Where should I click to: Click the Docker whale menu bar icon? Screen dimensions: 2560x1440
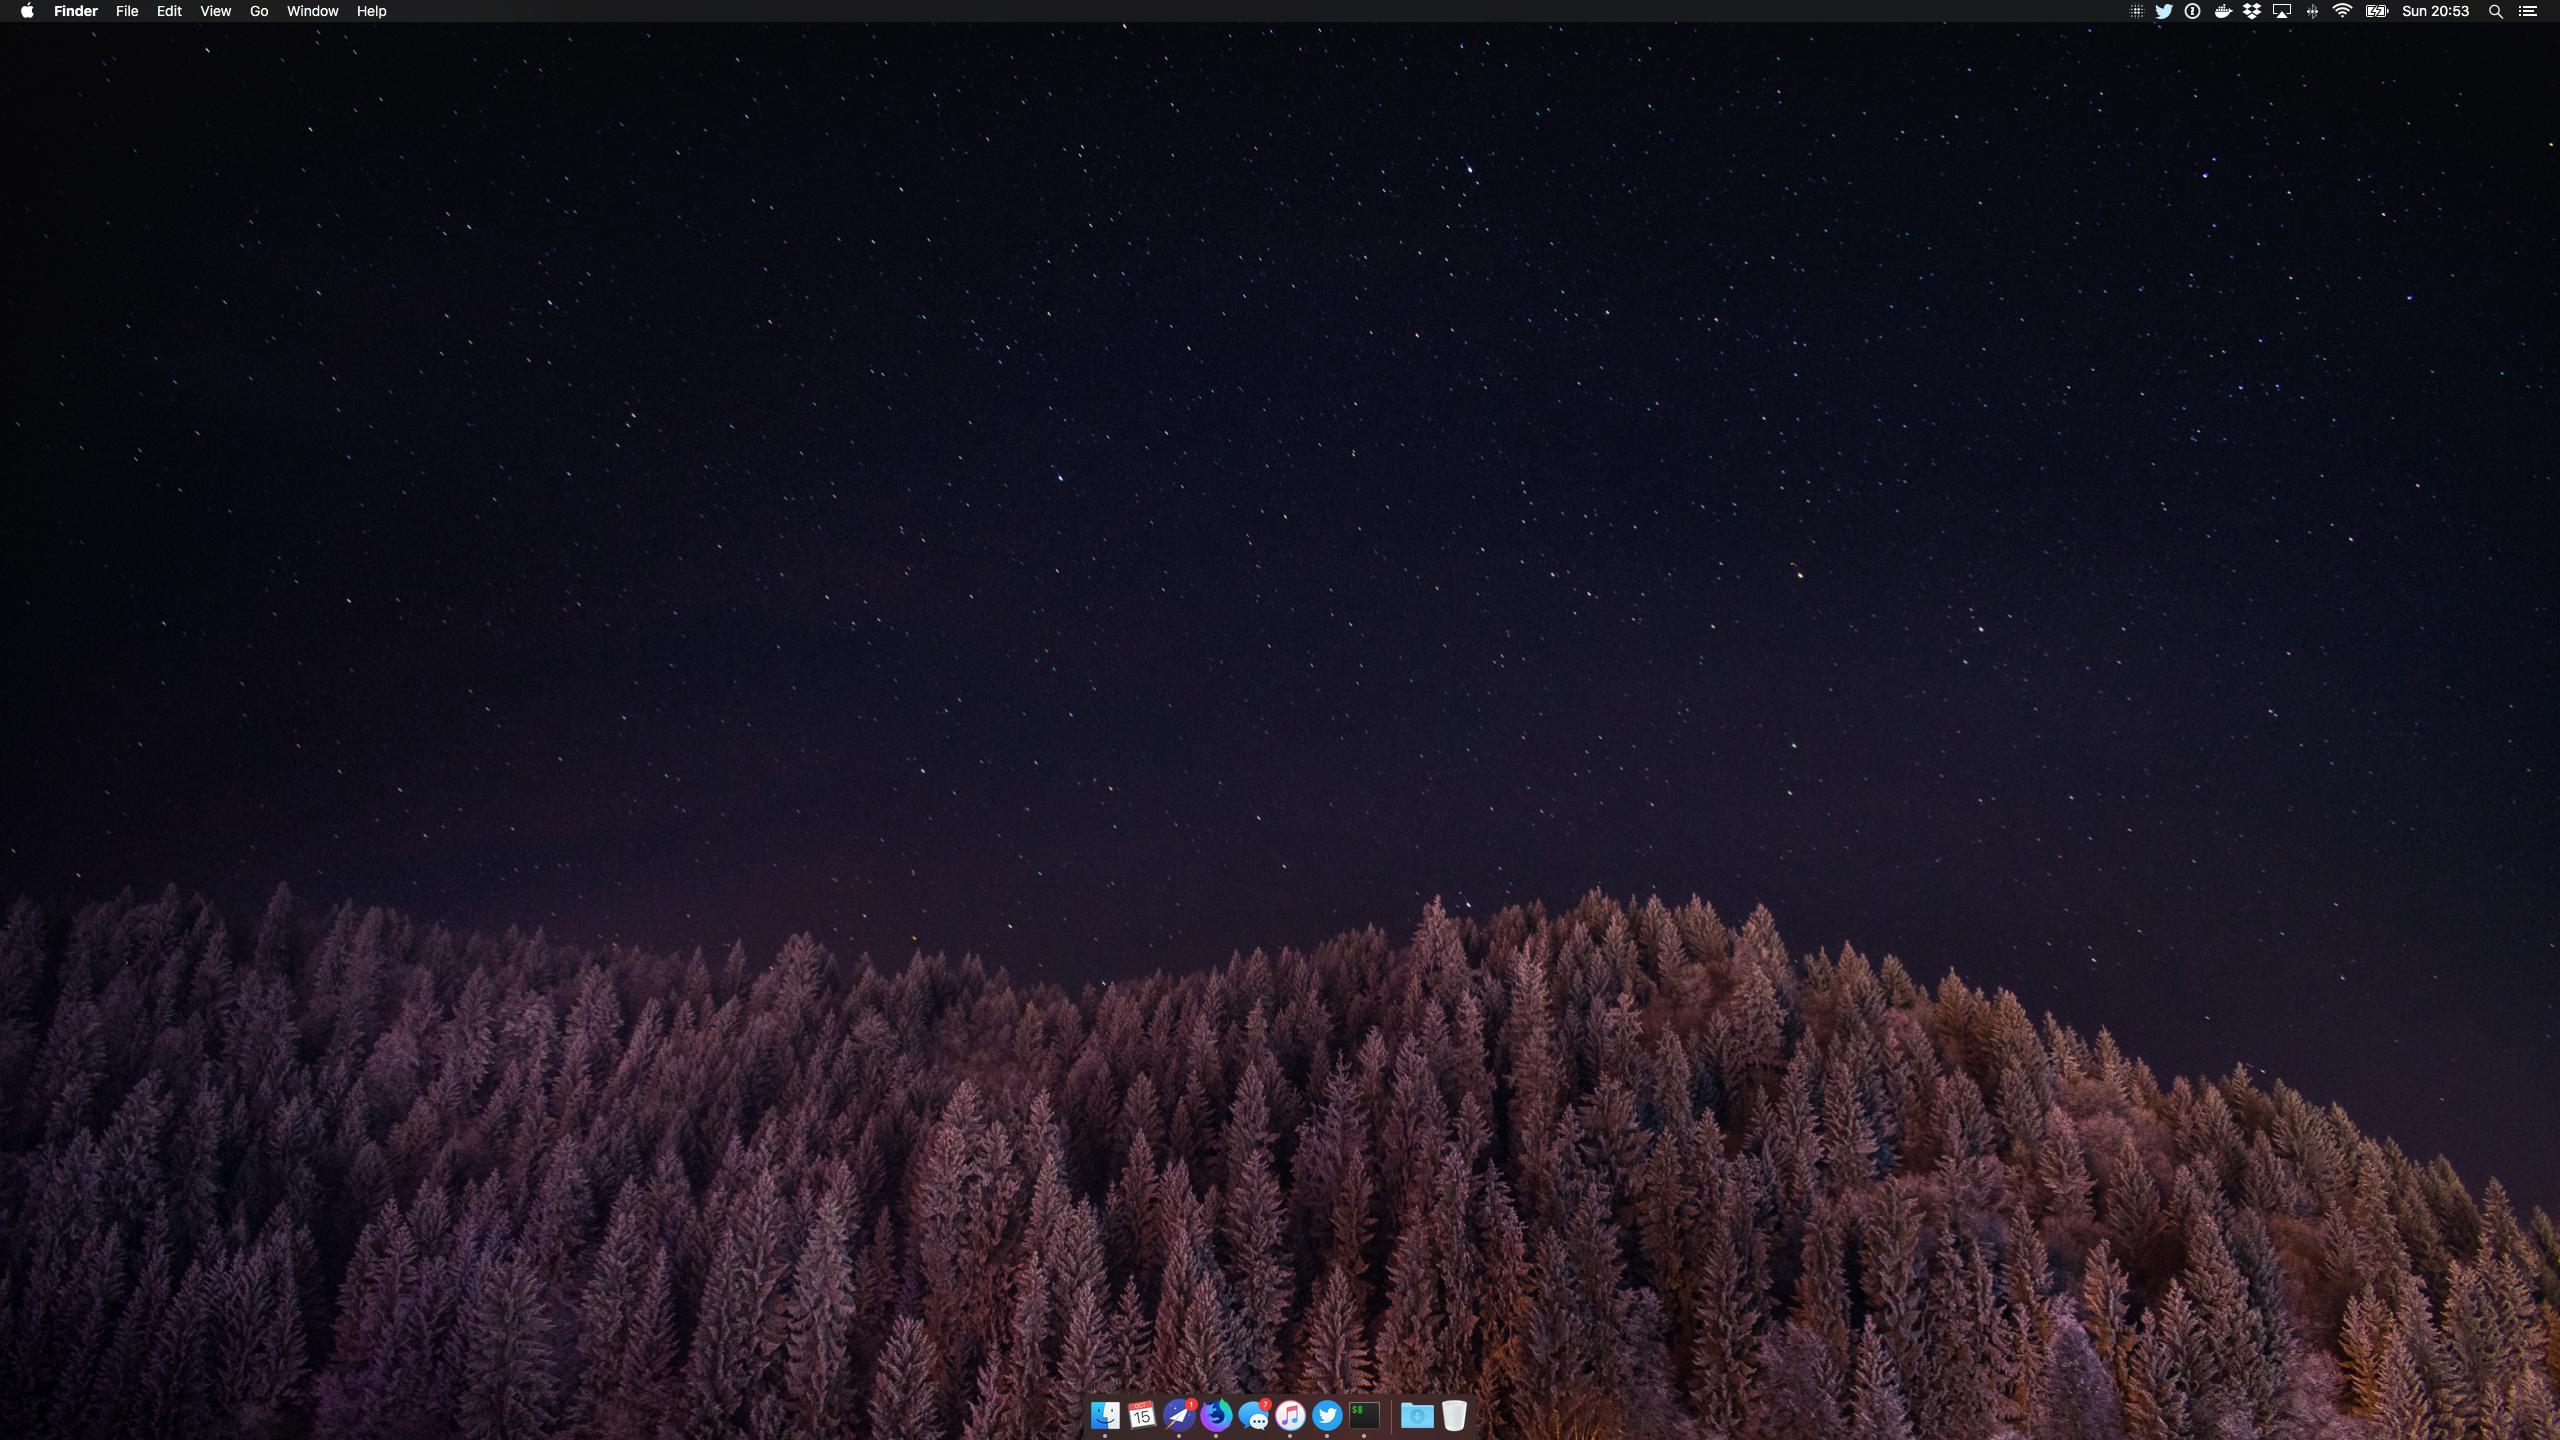[2222, 11]
